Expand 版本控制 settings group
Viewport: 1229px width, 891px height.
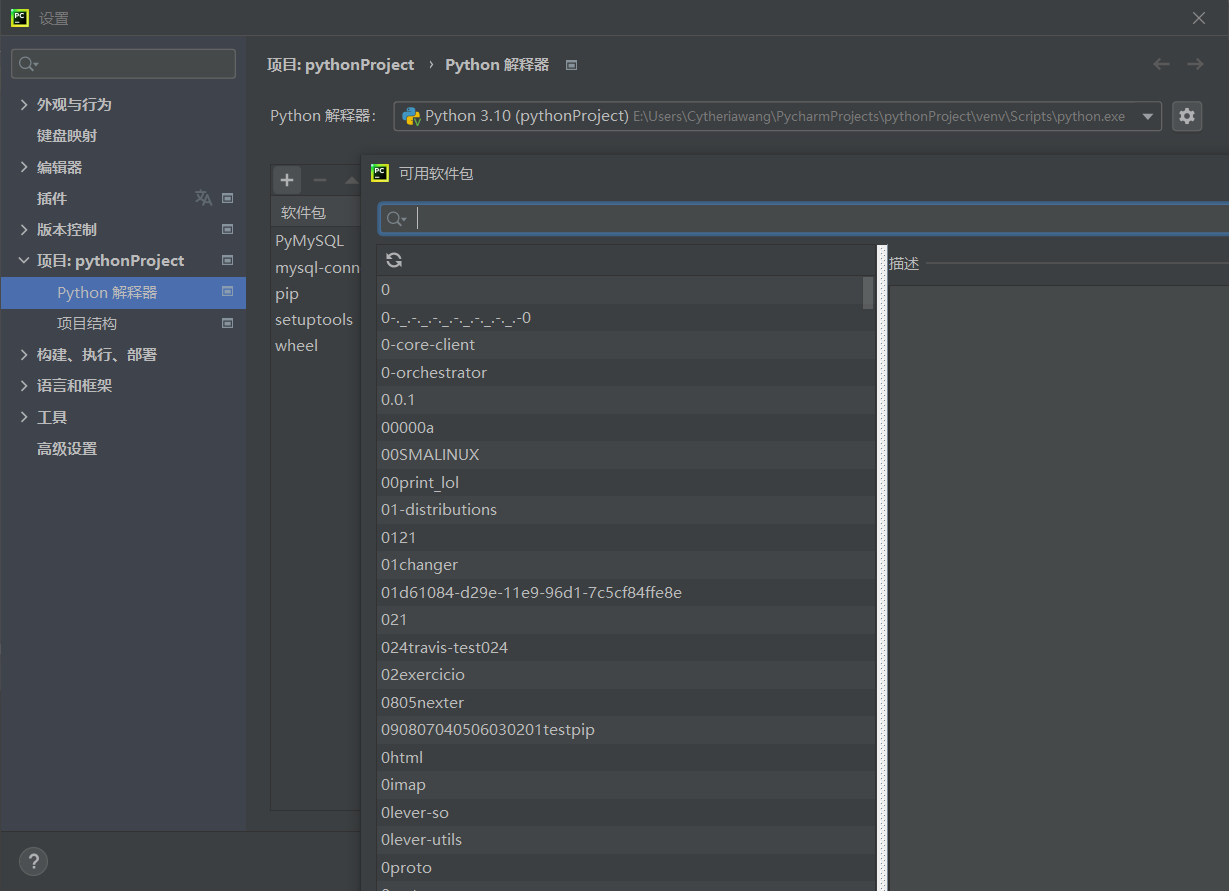pos(24,229)
